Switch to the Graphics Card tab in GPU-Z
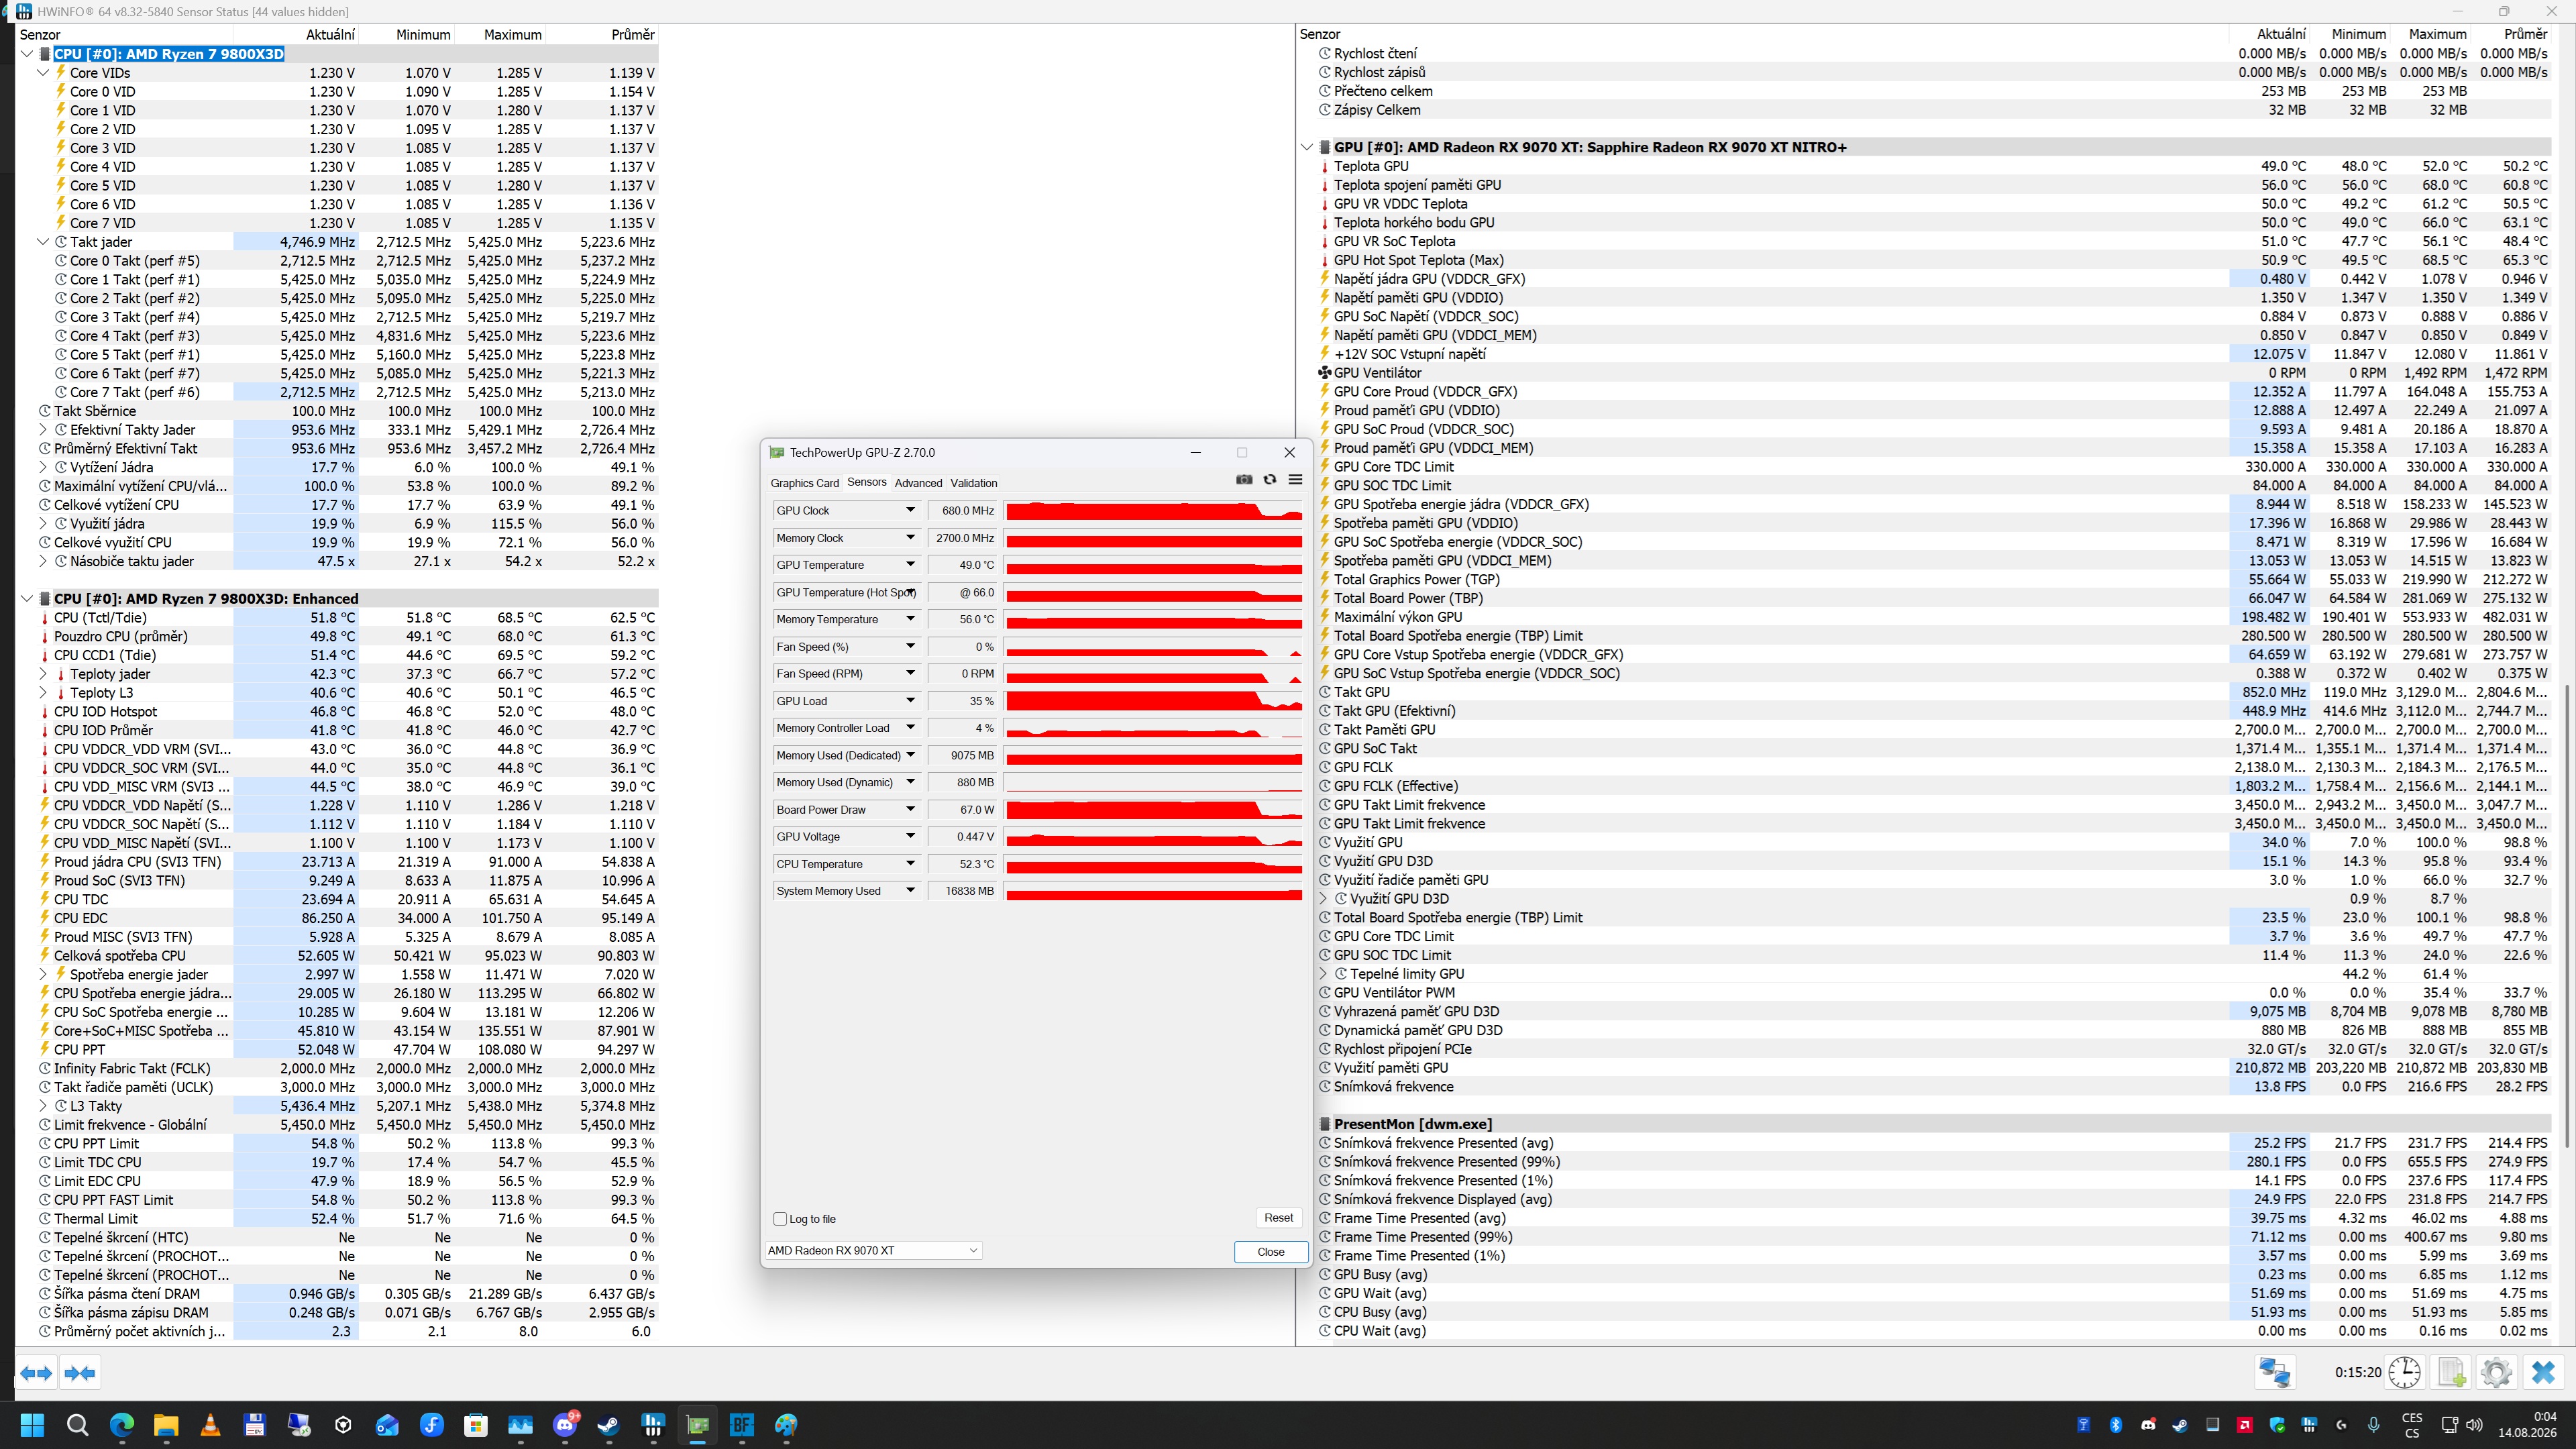The height and width of the screenshot is (1449, 2576). pyautogui.click(x=804, y=483)
